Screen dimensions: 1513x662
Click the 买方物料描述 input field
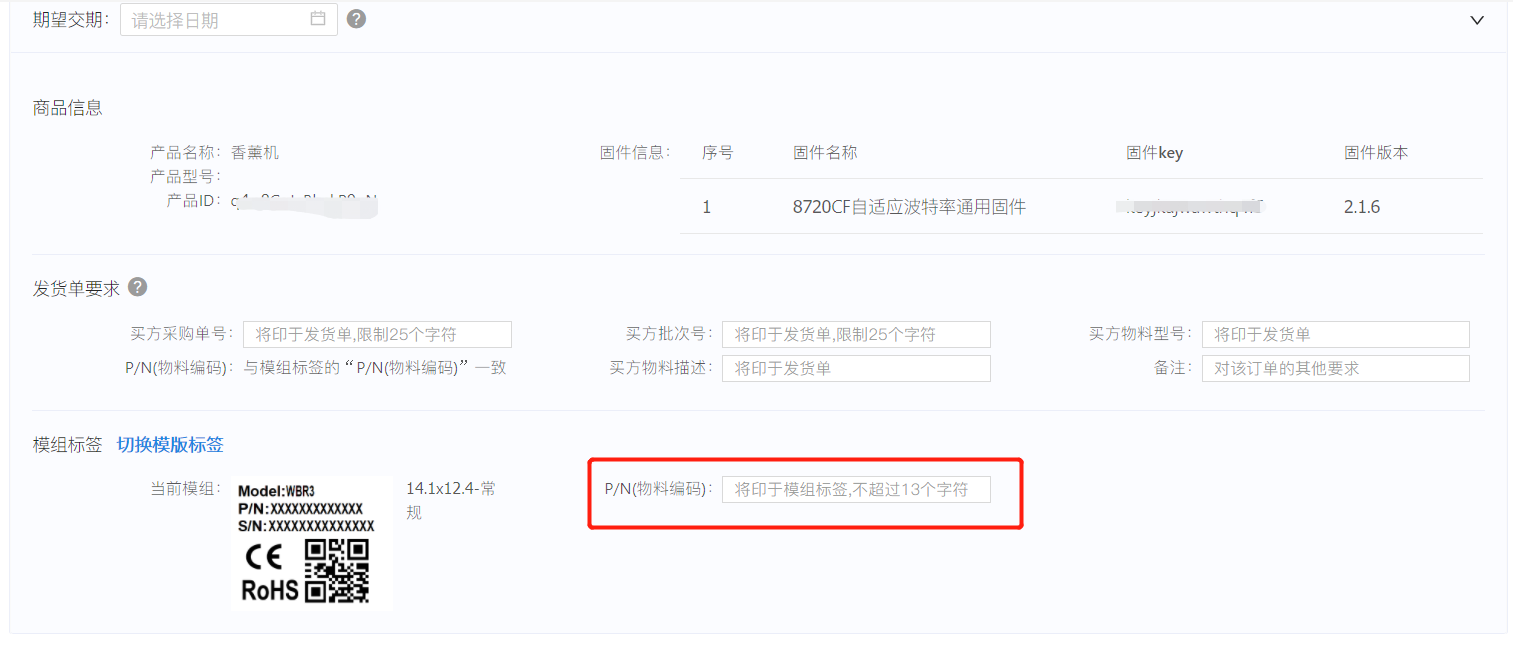pos(856,368)
